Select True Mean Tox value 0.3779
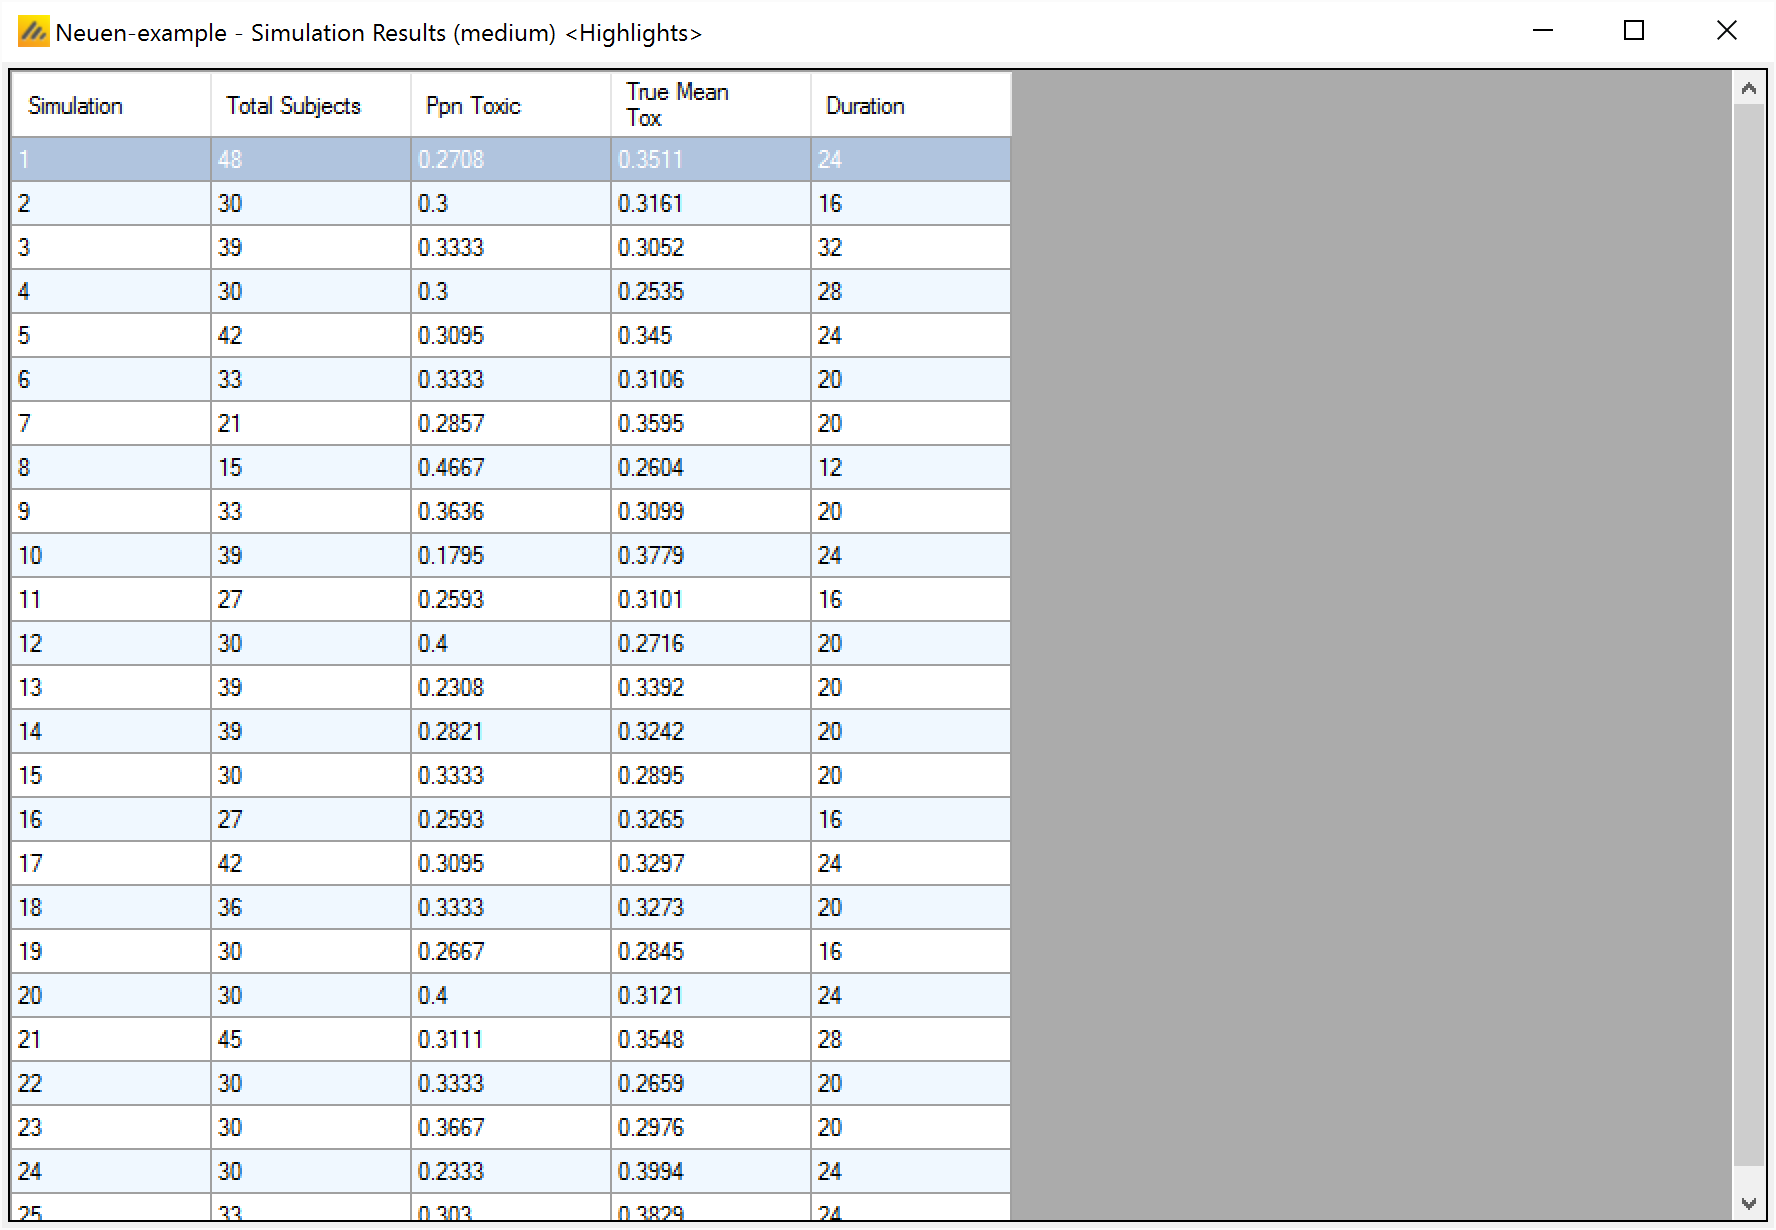1776x1230 pixels. pos(710,556)
